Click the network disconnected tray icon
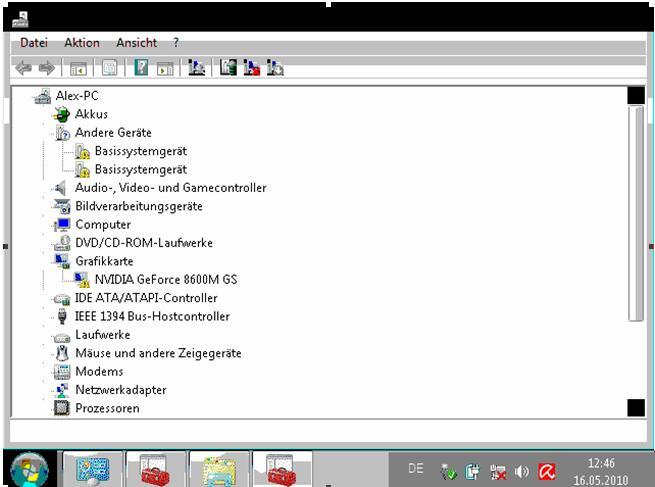Screen dimensions: 655x487 tap(498, 472)
